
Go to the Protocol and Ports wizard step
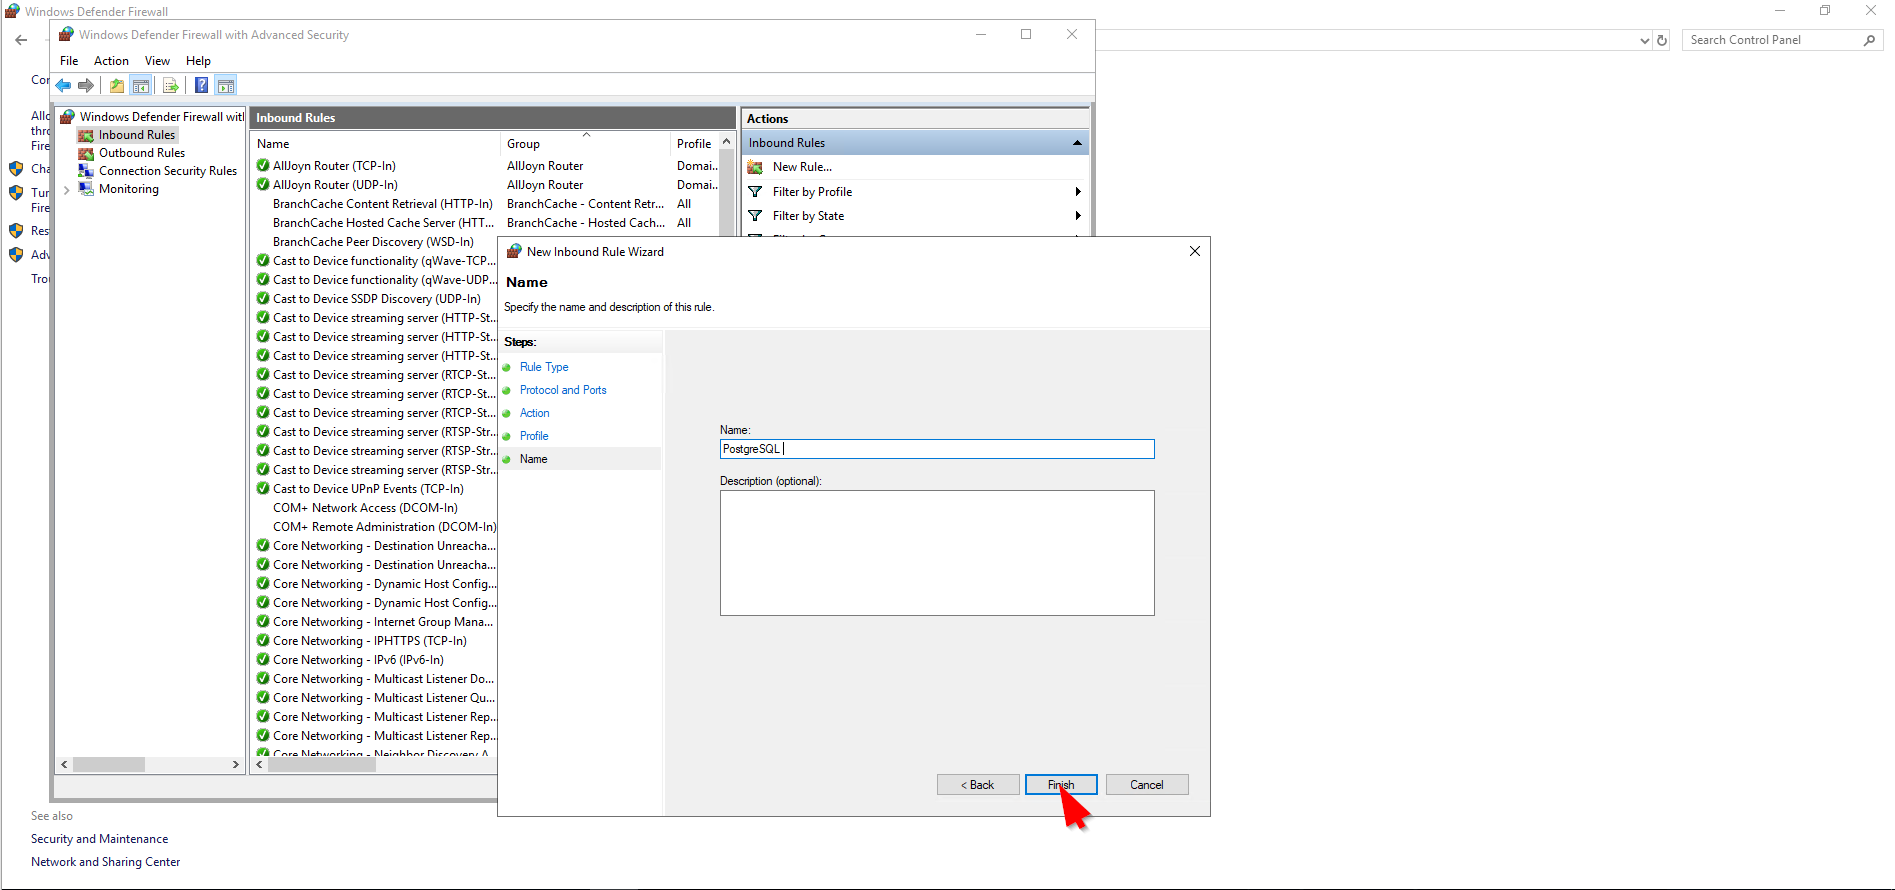pyautogui.click(x=563, y=390)
